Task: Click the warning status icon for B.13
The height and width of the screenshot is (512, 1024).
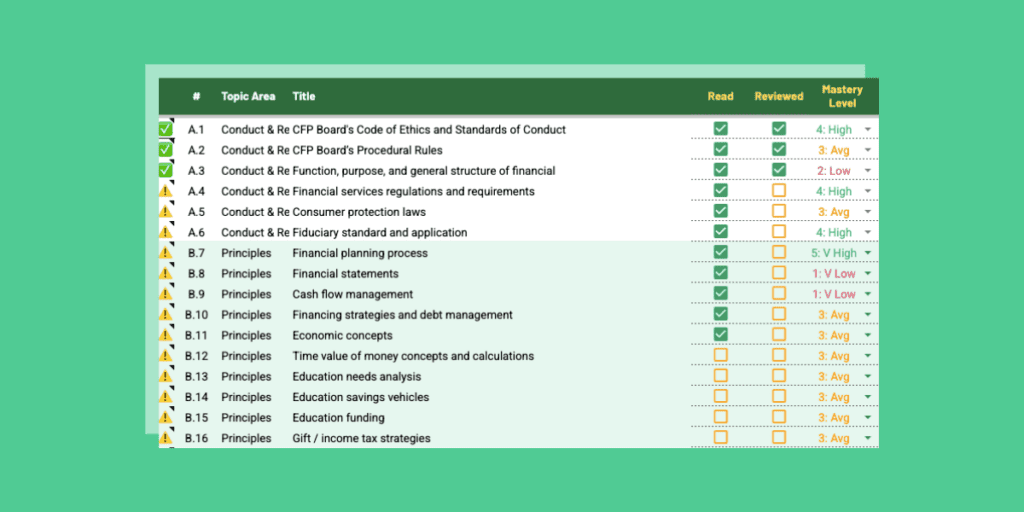Action: point(165,376)
